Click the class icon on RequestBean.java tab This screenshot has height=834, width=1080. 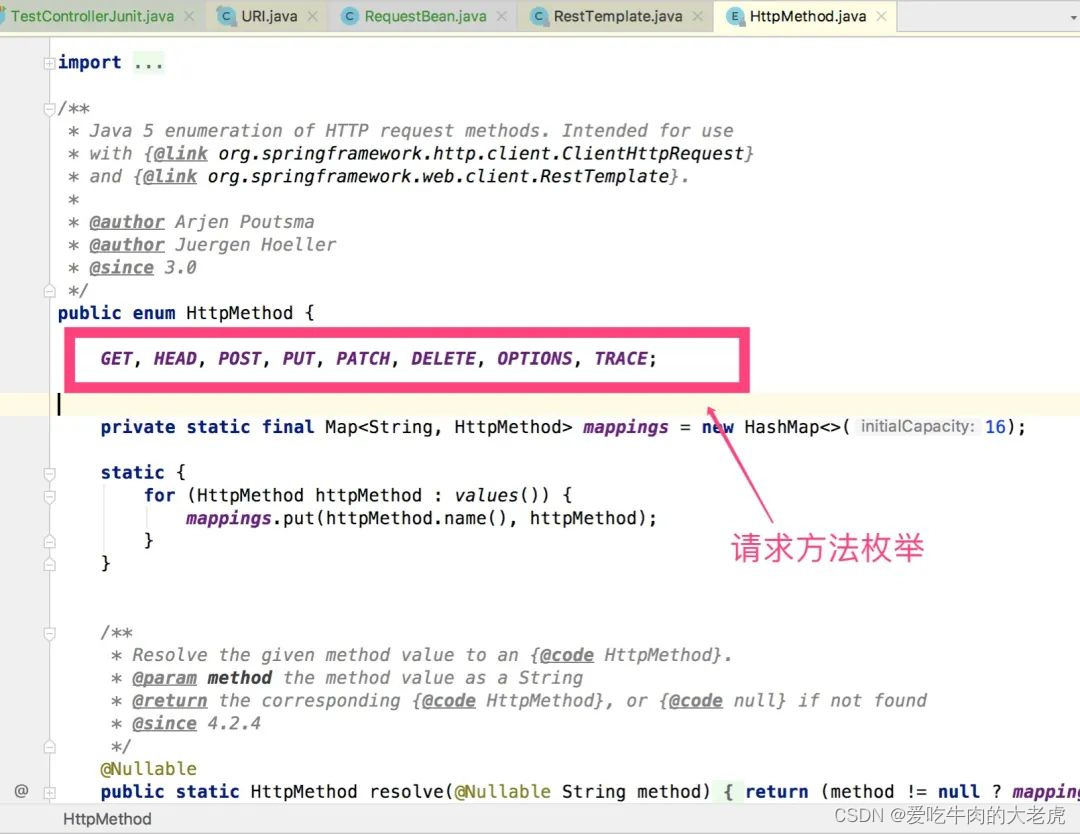[349, 16]
